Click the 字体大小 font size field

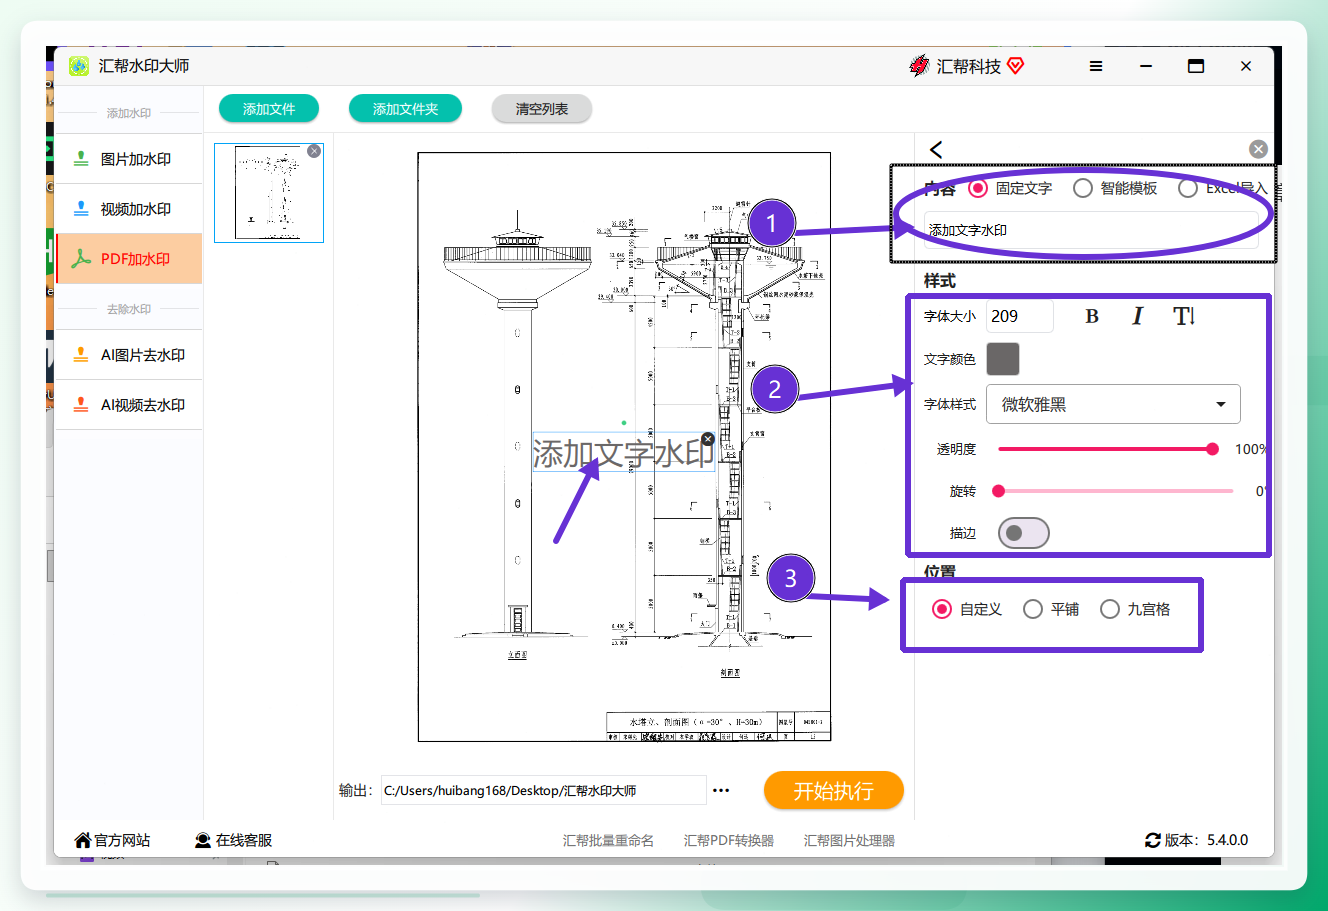pos(1020,316)
